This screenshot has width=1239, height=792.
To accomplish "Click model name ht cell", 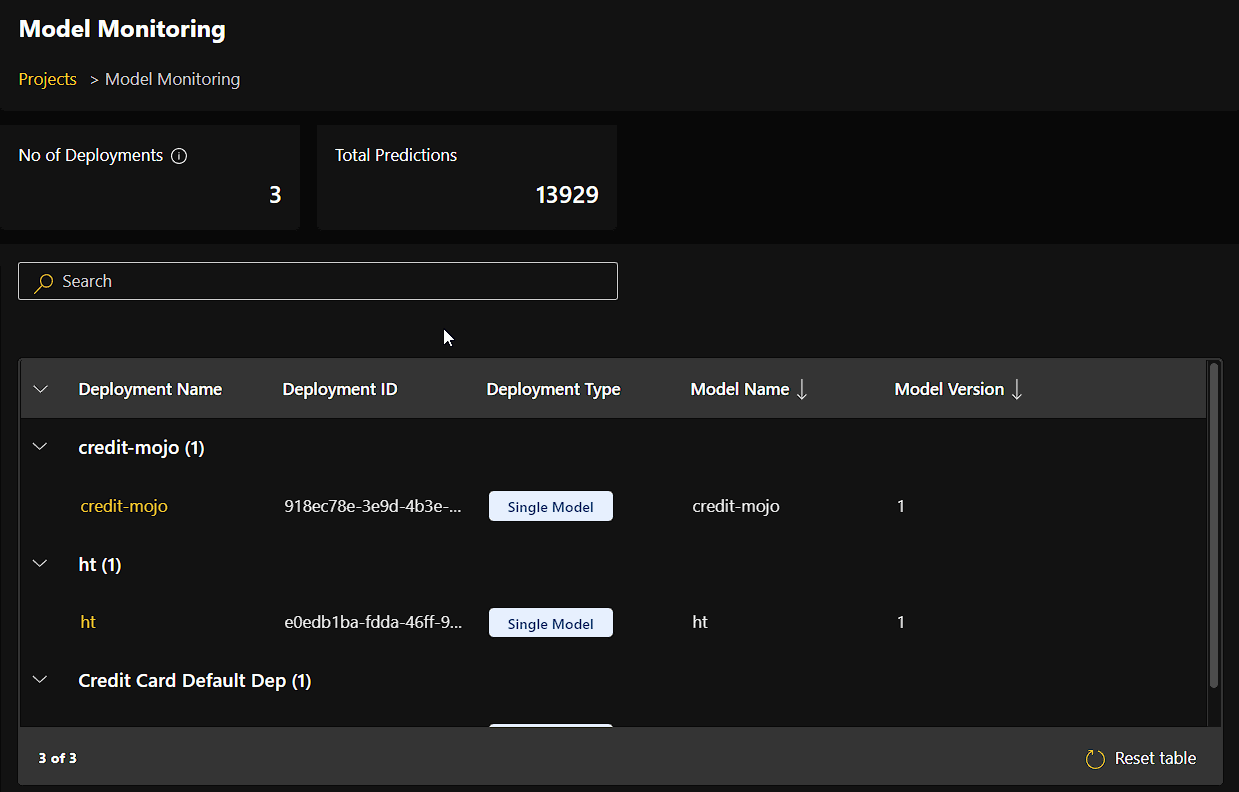I will tap(700, 622).
